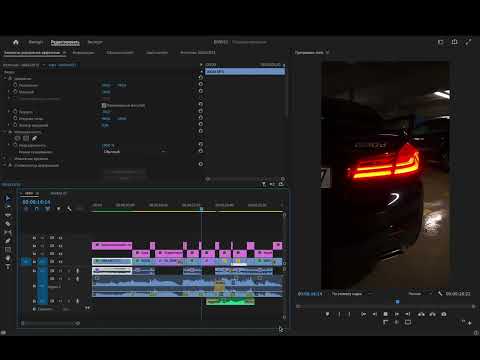480x360 pixels.
Task: Mark In point in Program Monitor
Action: tap(339, 314)
